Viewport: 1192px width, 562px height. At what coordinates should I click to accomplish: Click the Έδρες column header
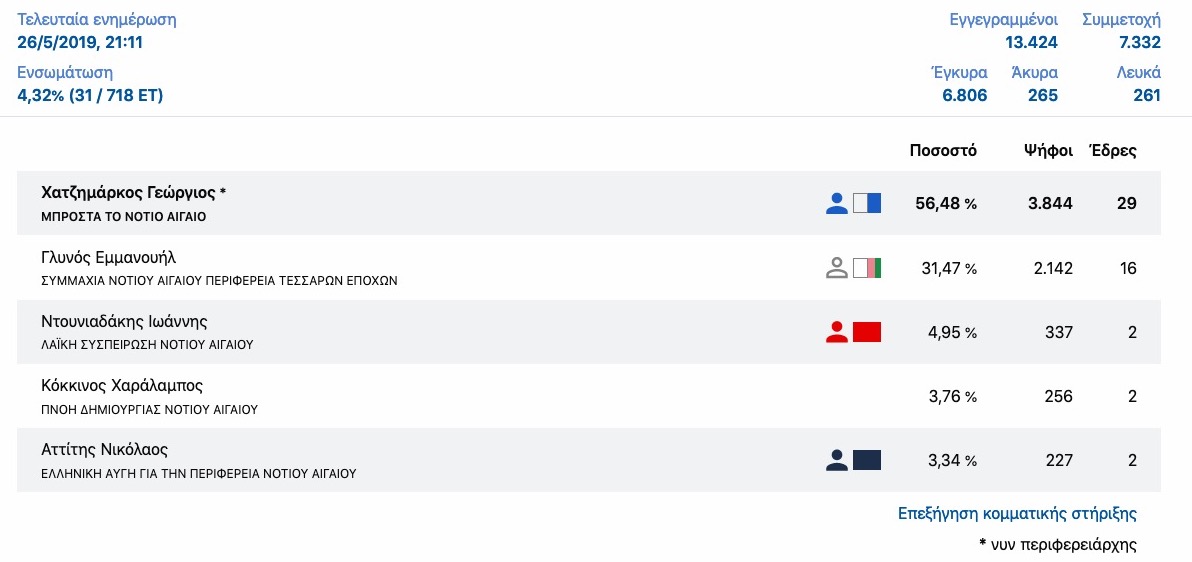click(1113, 151)
